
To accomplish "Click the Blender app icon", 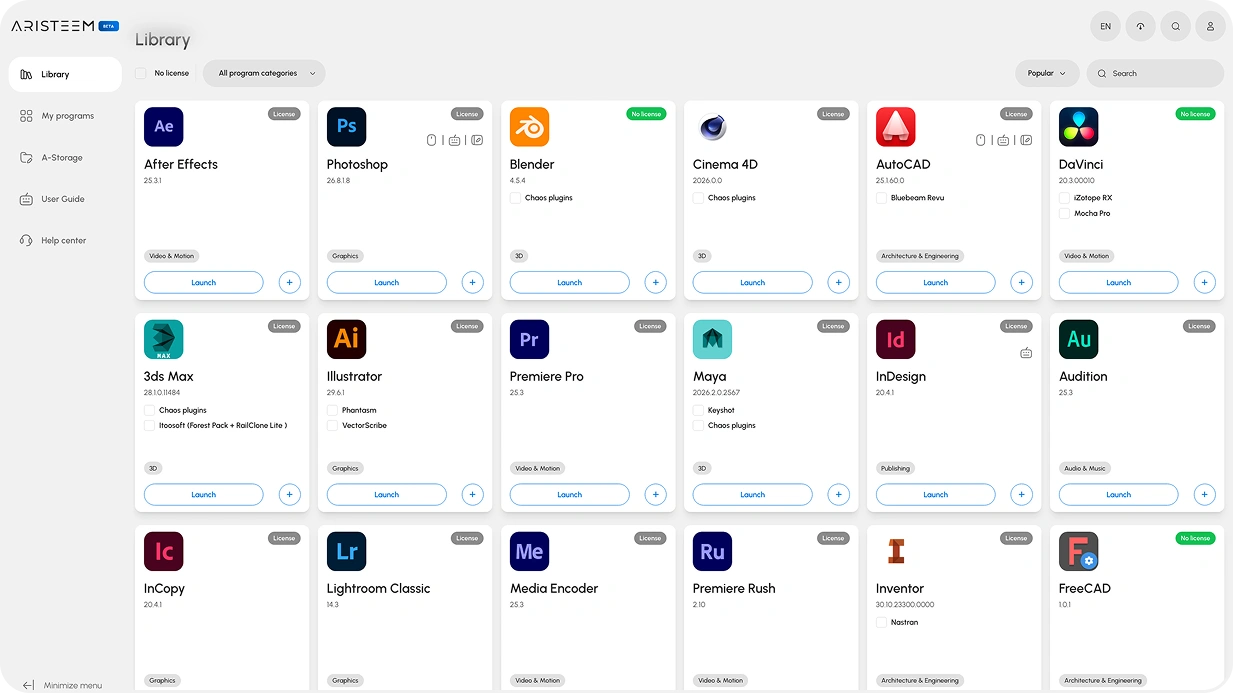I will coord(529,127).
